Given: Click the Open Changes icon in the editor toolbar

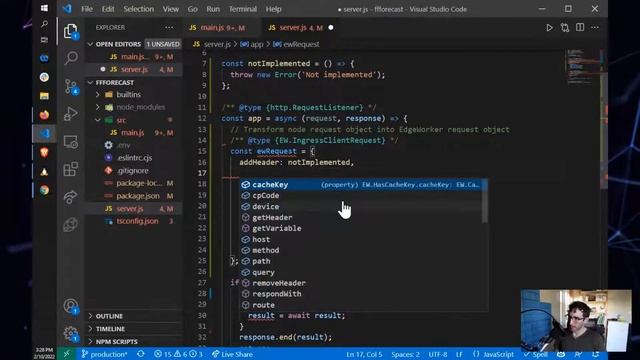Looking at the screenshot, I should [565, 28].
